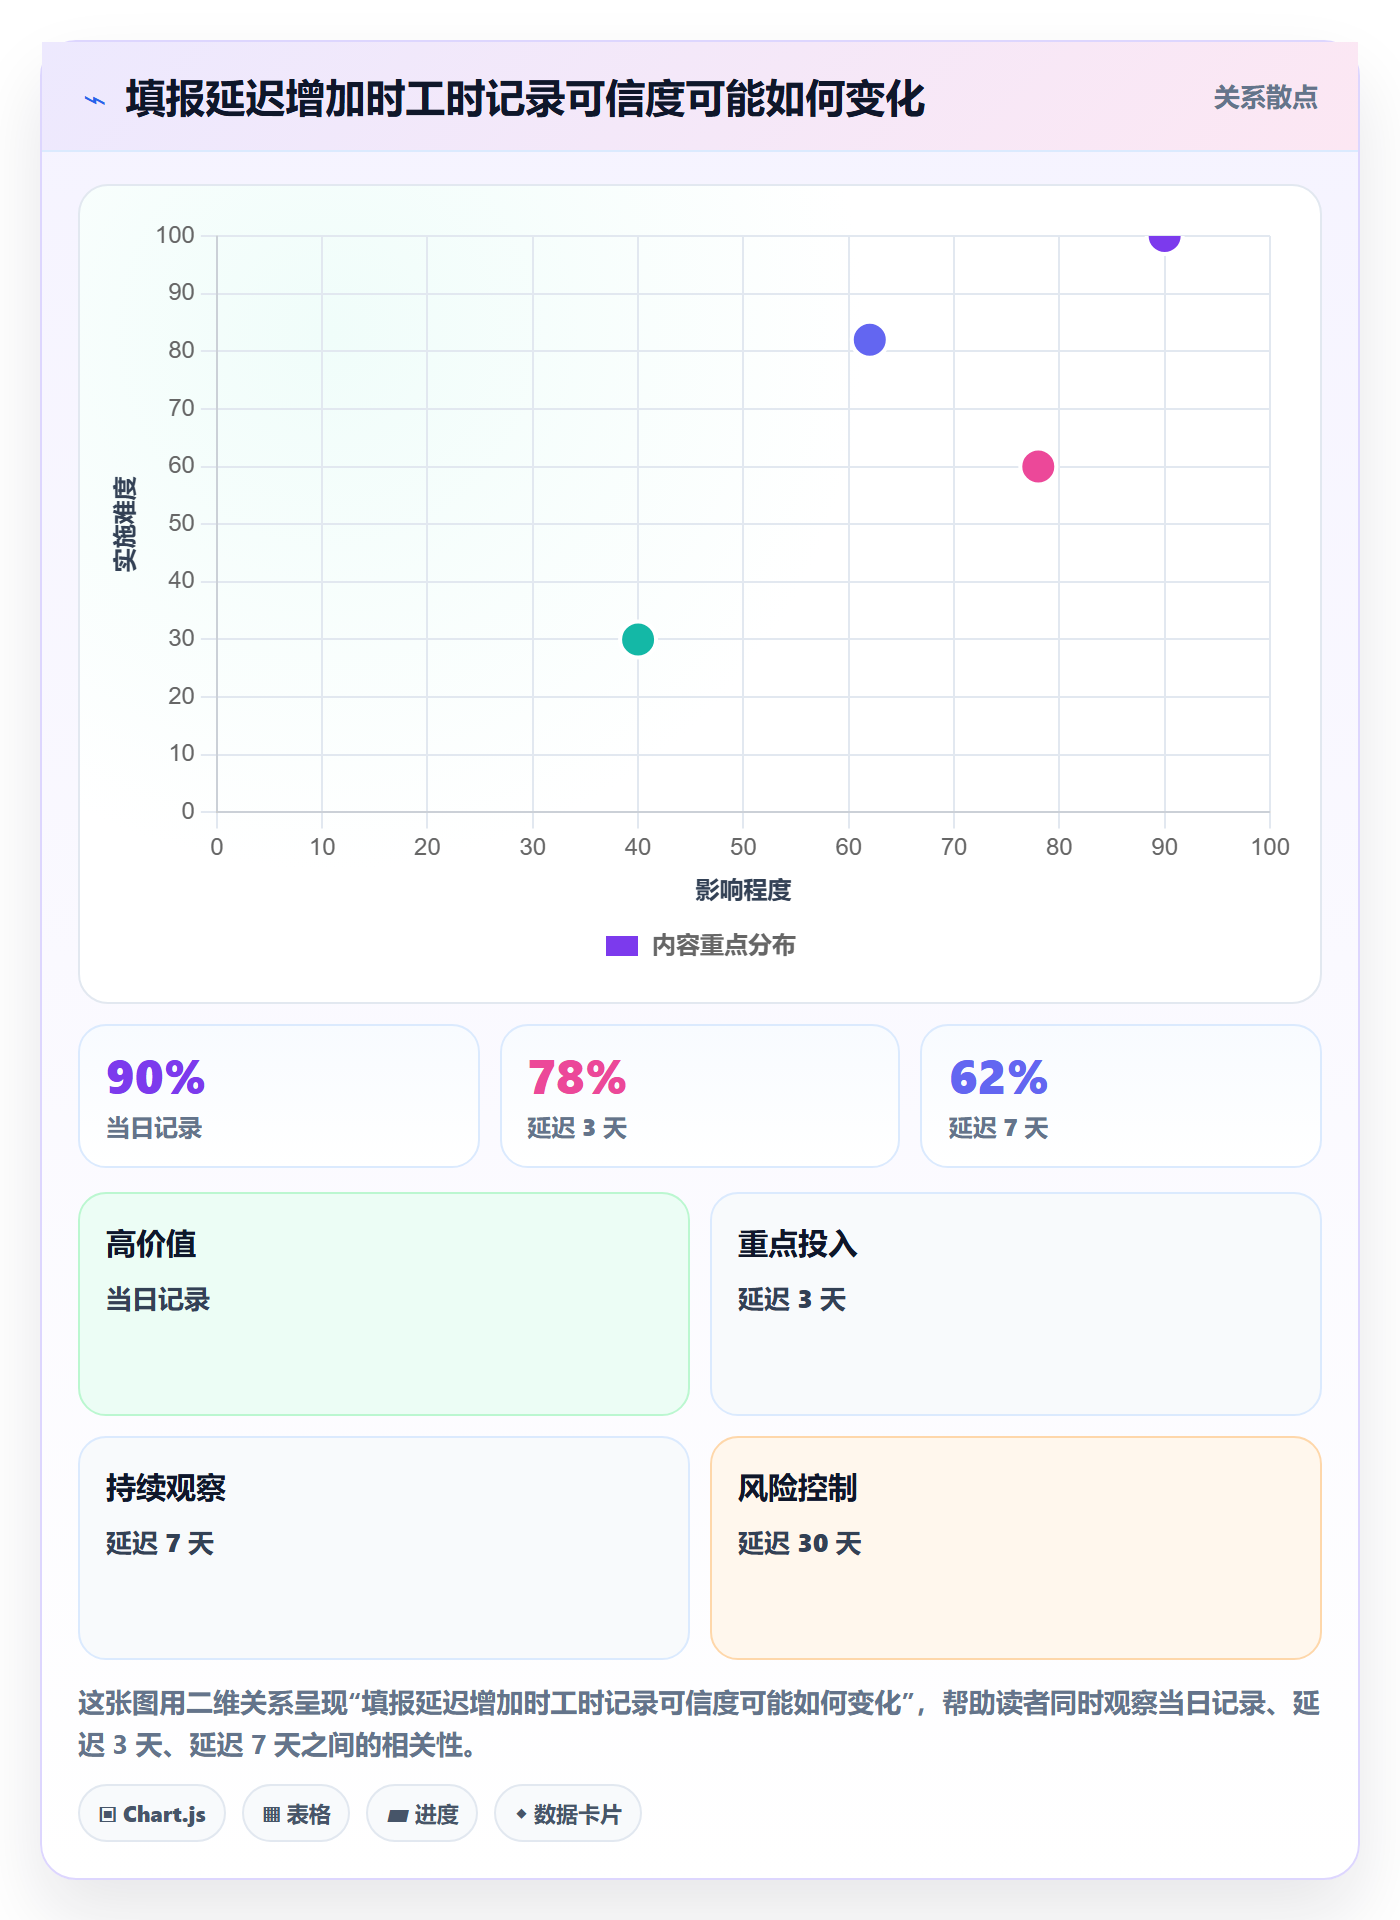Select the orange 风险控制 quadrant card
Viewport: 1400px width, 1920px height.
pos(1016,1548)
